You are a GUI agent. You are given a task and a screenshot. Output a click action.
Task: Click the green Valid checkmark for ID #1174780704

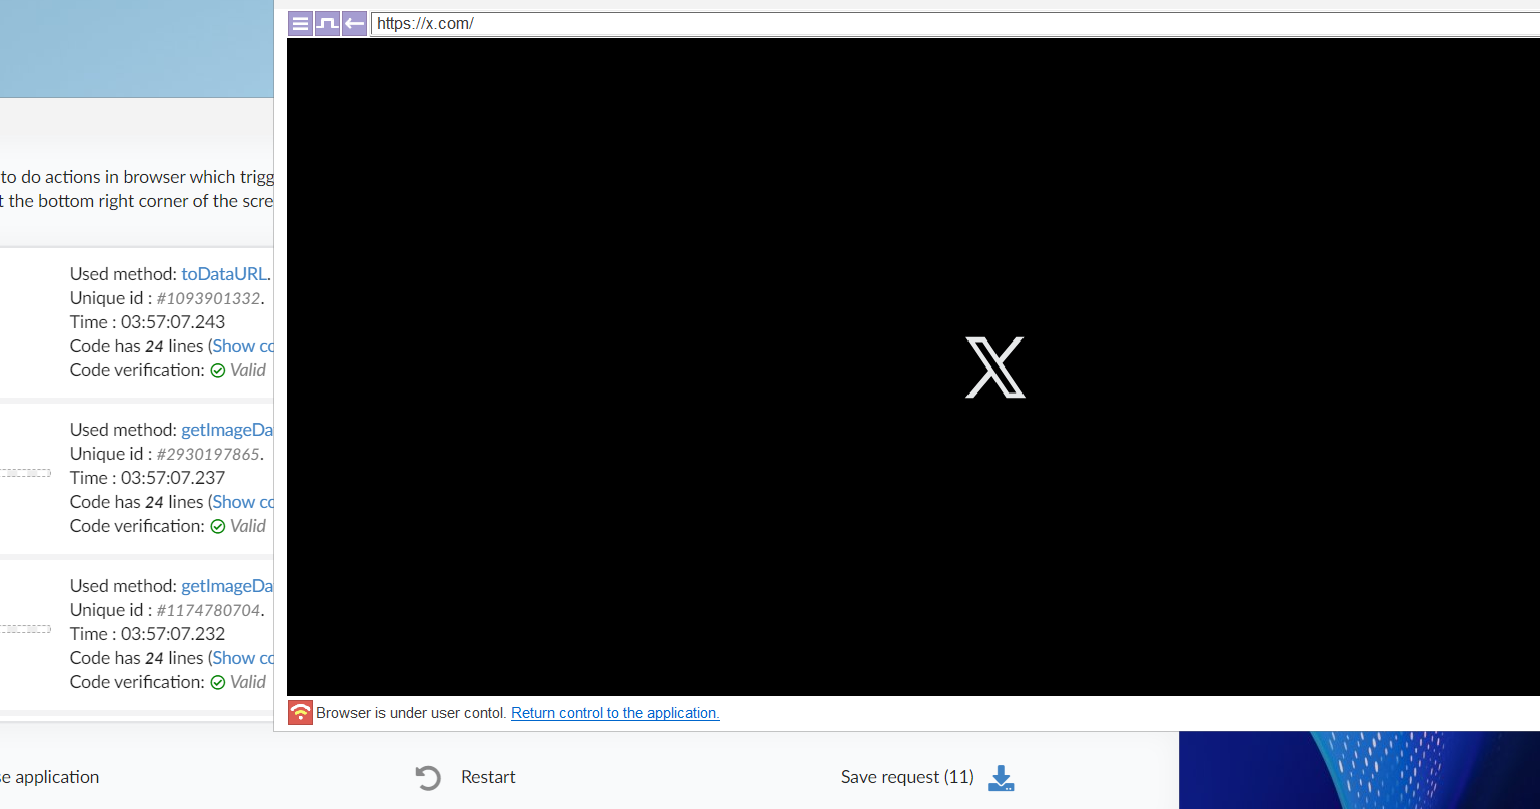coord(217,682)
